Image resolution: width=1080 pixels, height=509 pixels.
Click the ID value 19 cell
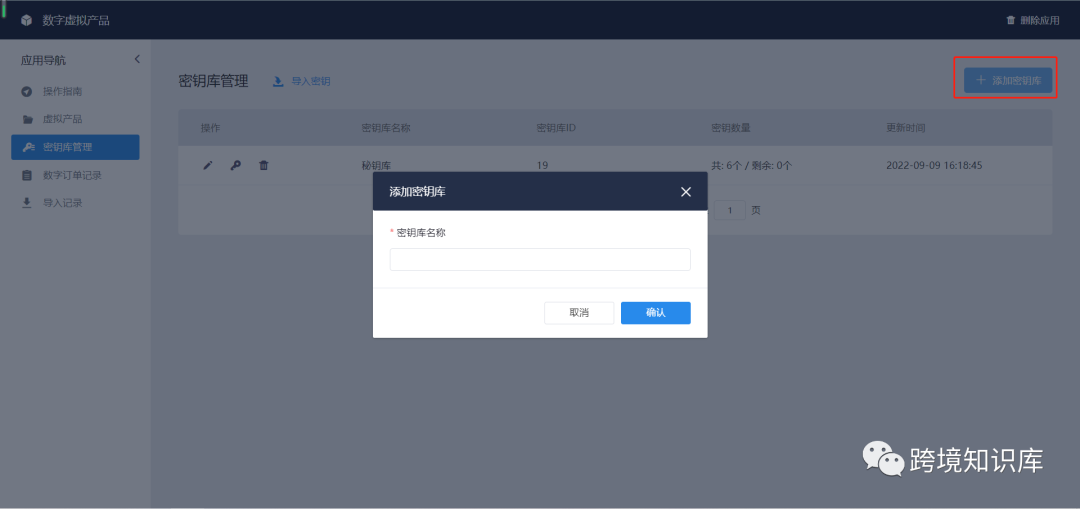542,165
